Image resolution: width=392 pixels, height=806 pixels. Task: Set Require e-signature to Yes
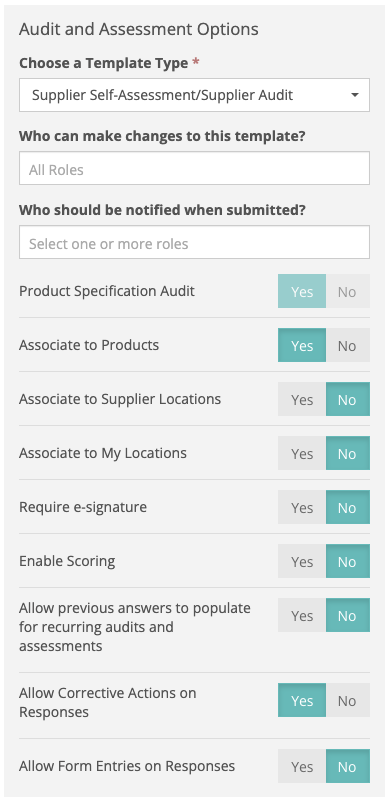tap(302, 507)
